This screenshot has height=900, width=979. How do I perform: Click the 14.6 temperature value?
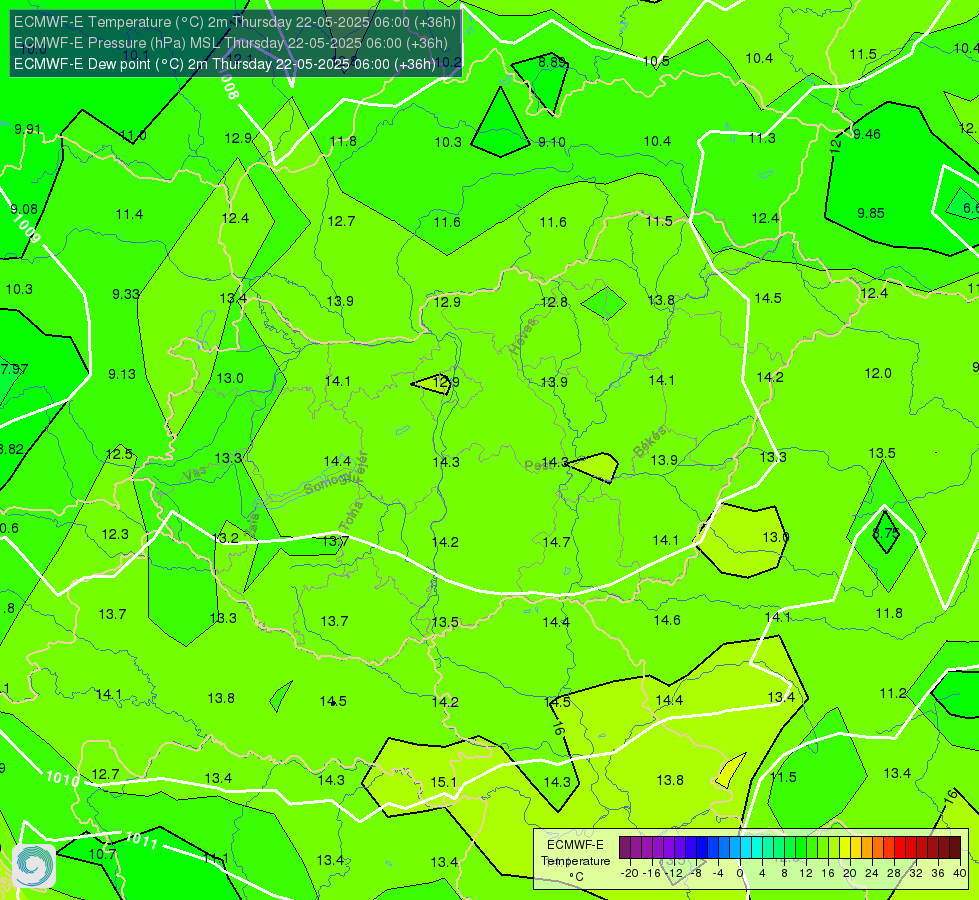tap(667, 620)
